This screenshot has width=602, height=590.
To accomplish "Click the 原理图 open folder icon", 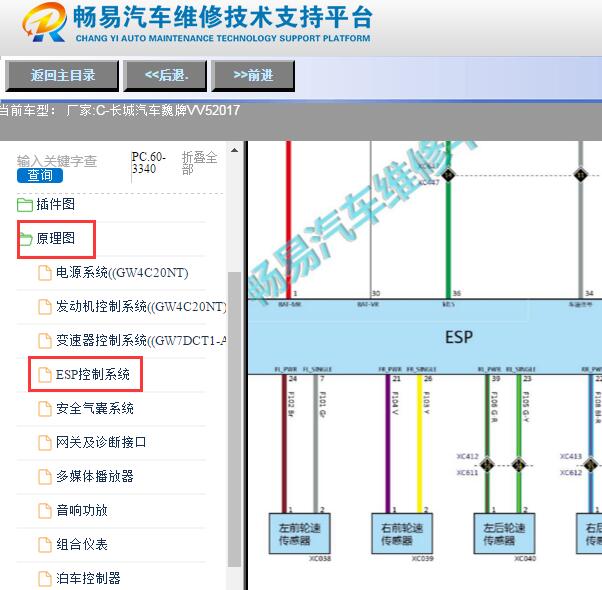I will 26,239.
